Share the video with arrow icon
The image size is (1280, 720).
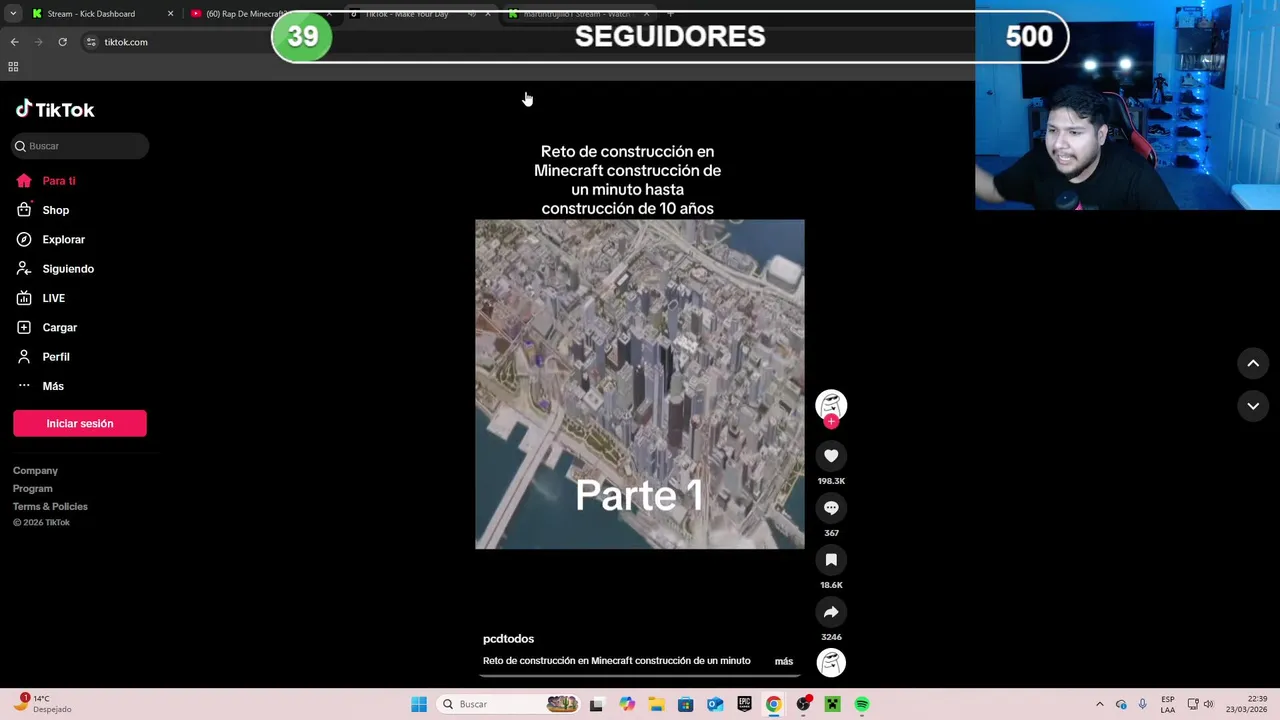tap(831, 612)
